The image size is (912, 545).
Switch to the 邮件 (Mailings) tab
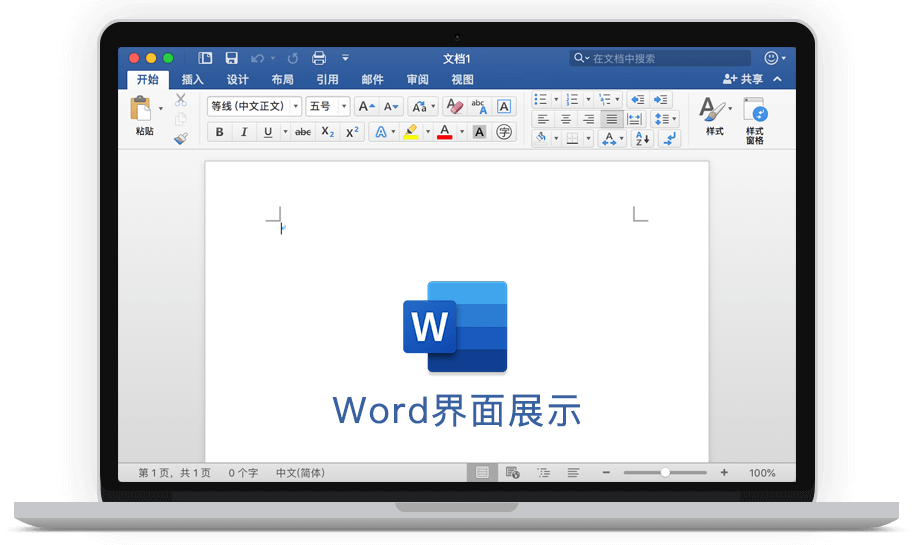click(x=372, y=80)
